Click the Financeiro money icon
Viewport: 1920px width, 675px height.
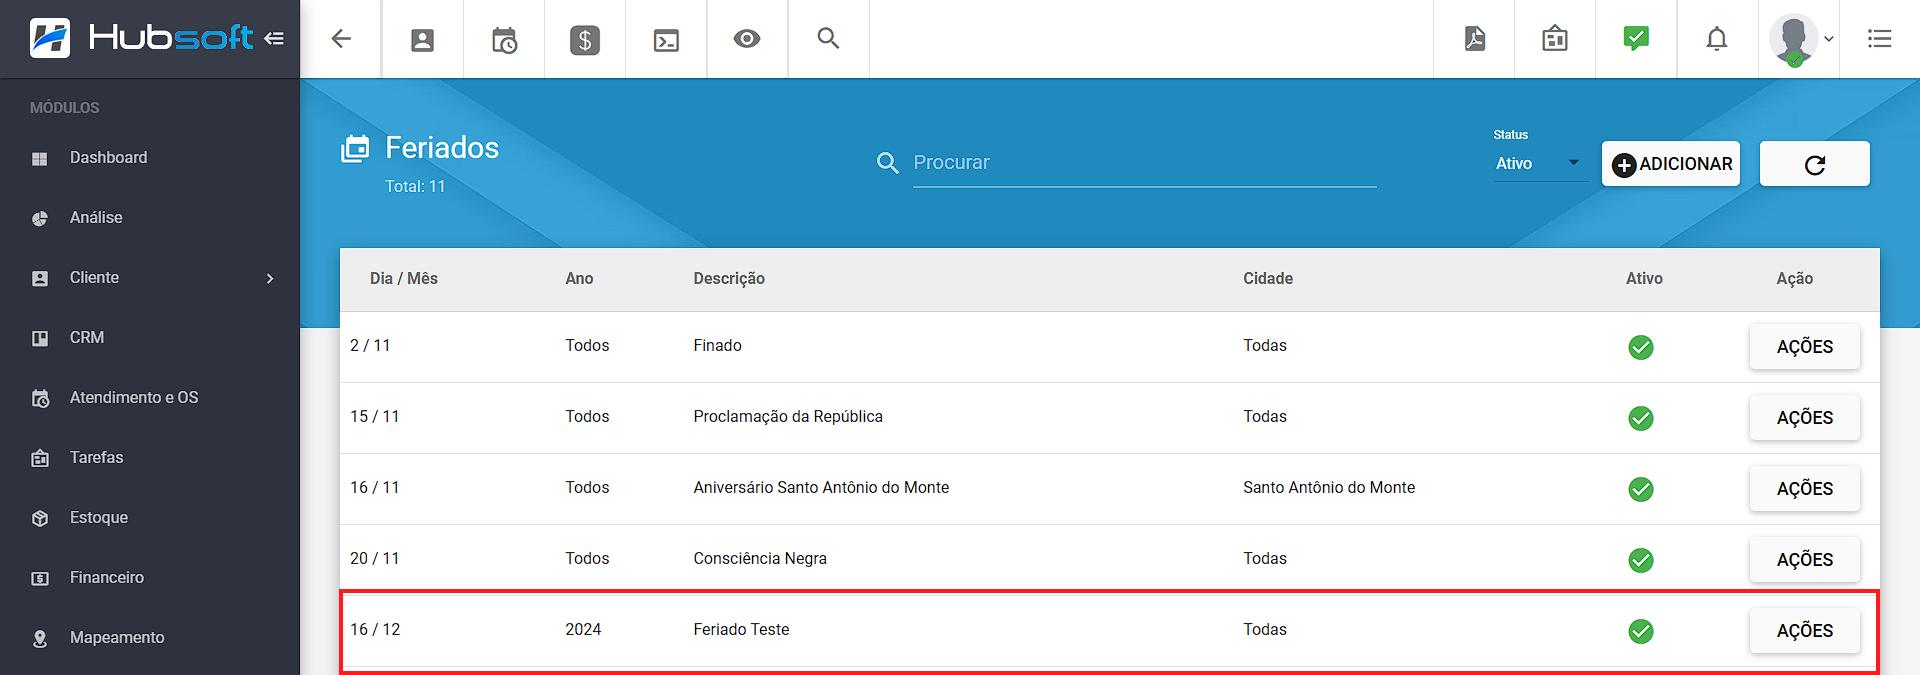point(40,579)
